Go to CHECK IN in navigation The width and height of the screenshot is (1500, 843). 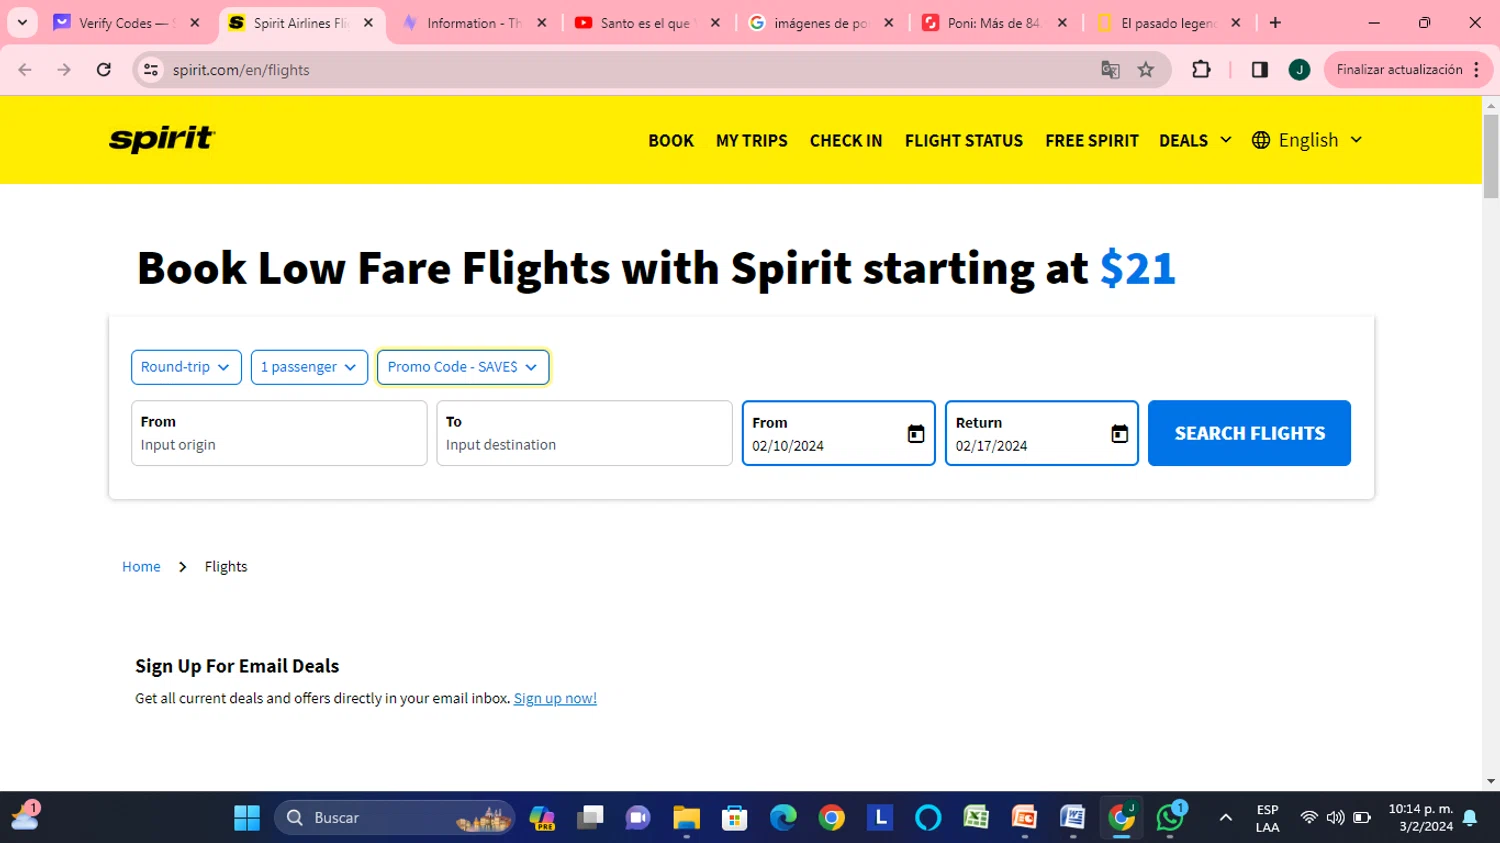(846, 141)
